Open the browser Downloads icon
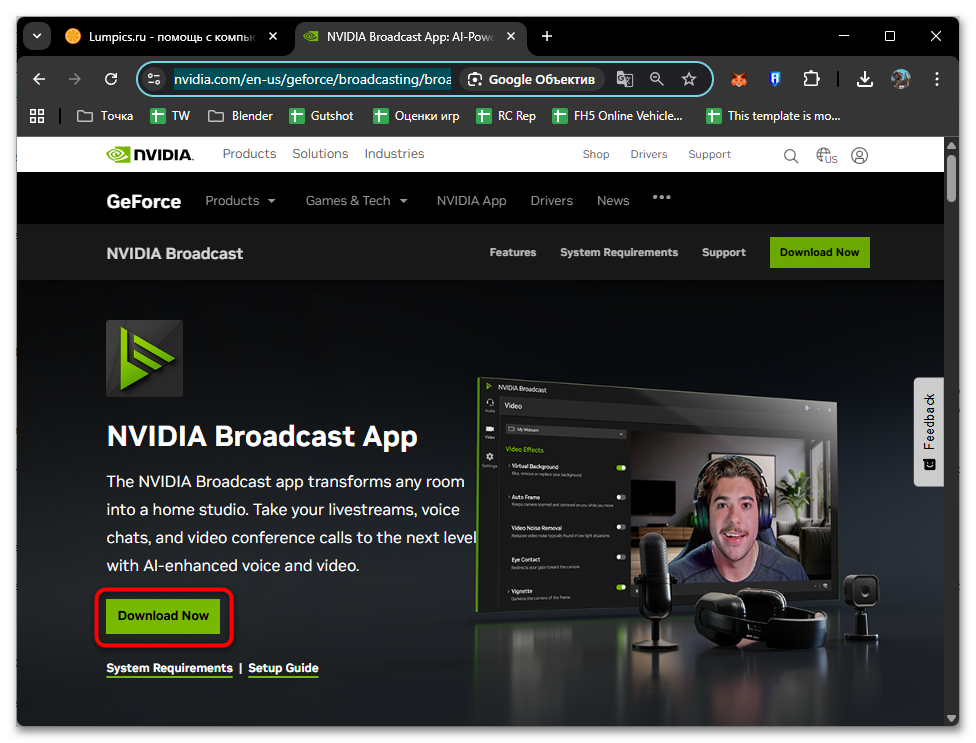 [865, 79]
